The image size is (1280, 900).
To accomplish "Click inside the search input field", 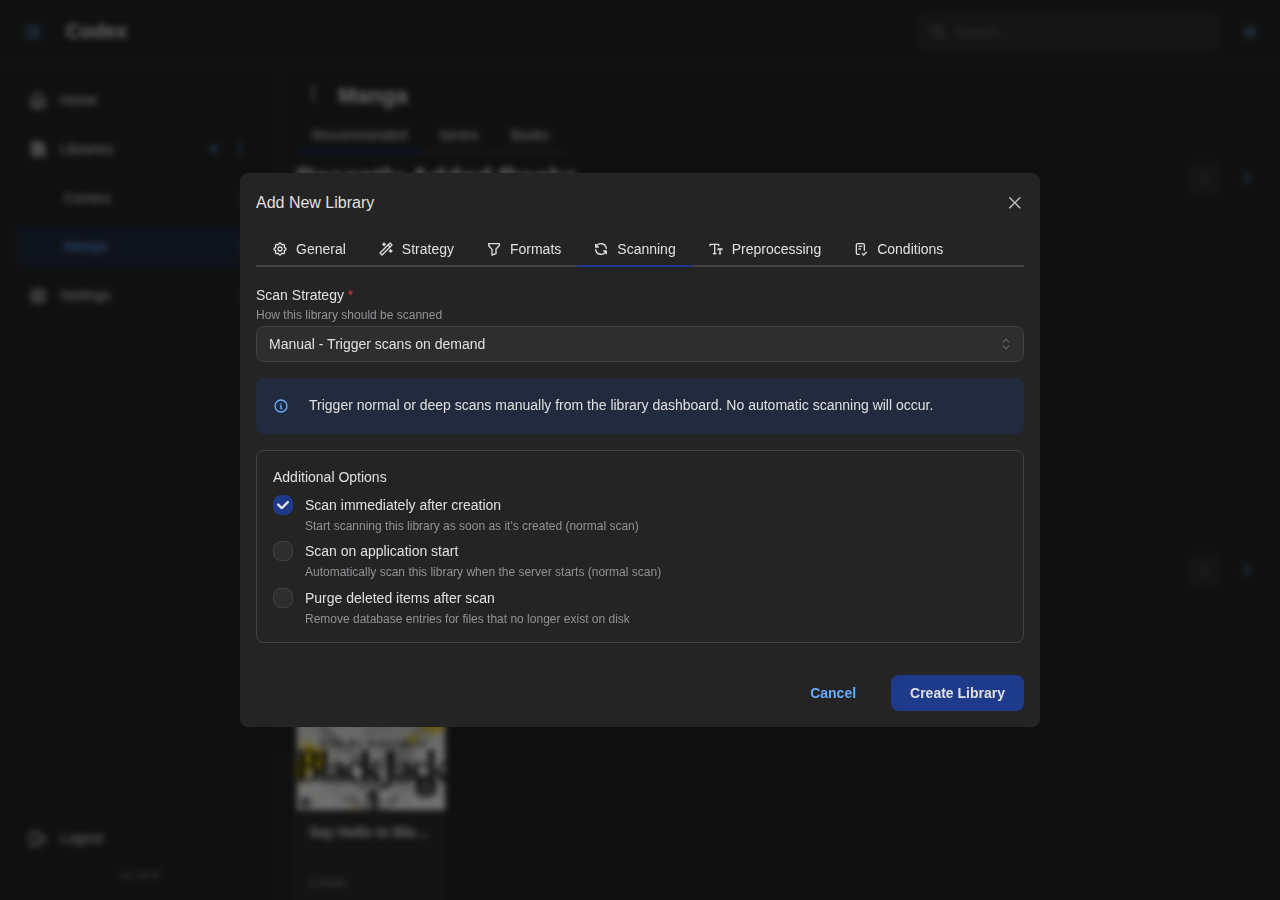I will click(x=1070, y=31).
